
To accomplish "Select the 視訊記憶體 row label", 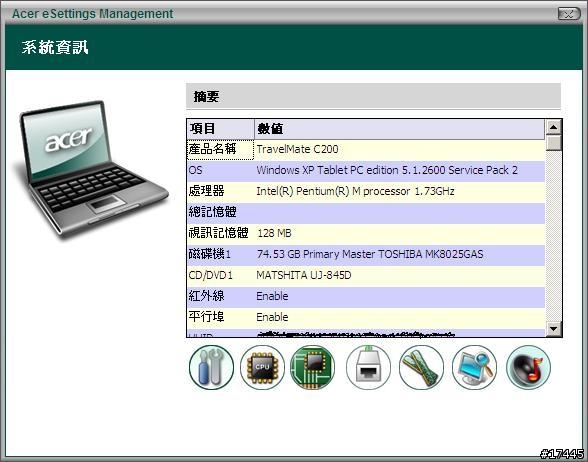I will pos(218,233).
